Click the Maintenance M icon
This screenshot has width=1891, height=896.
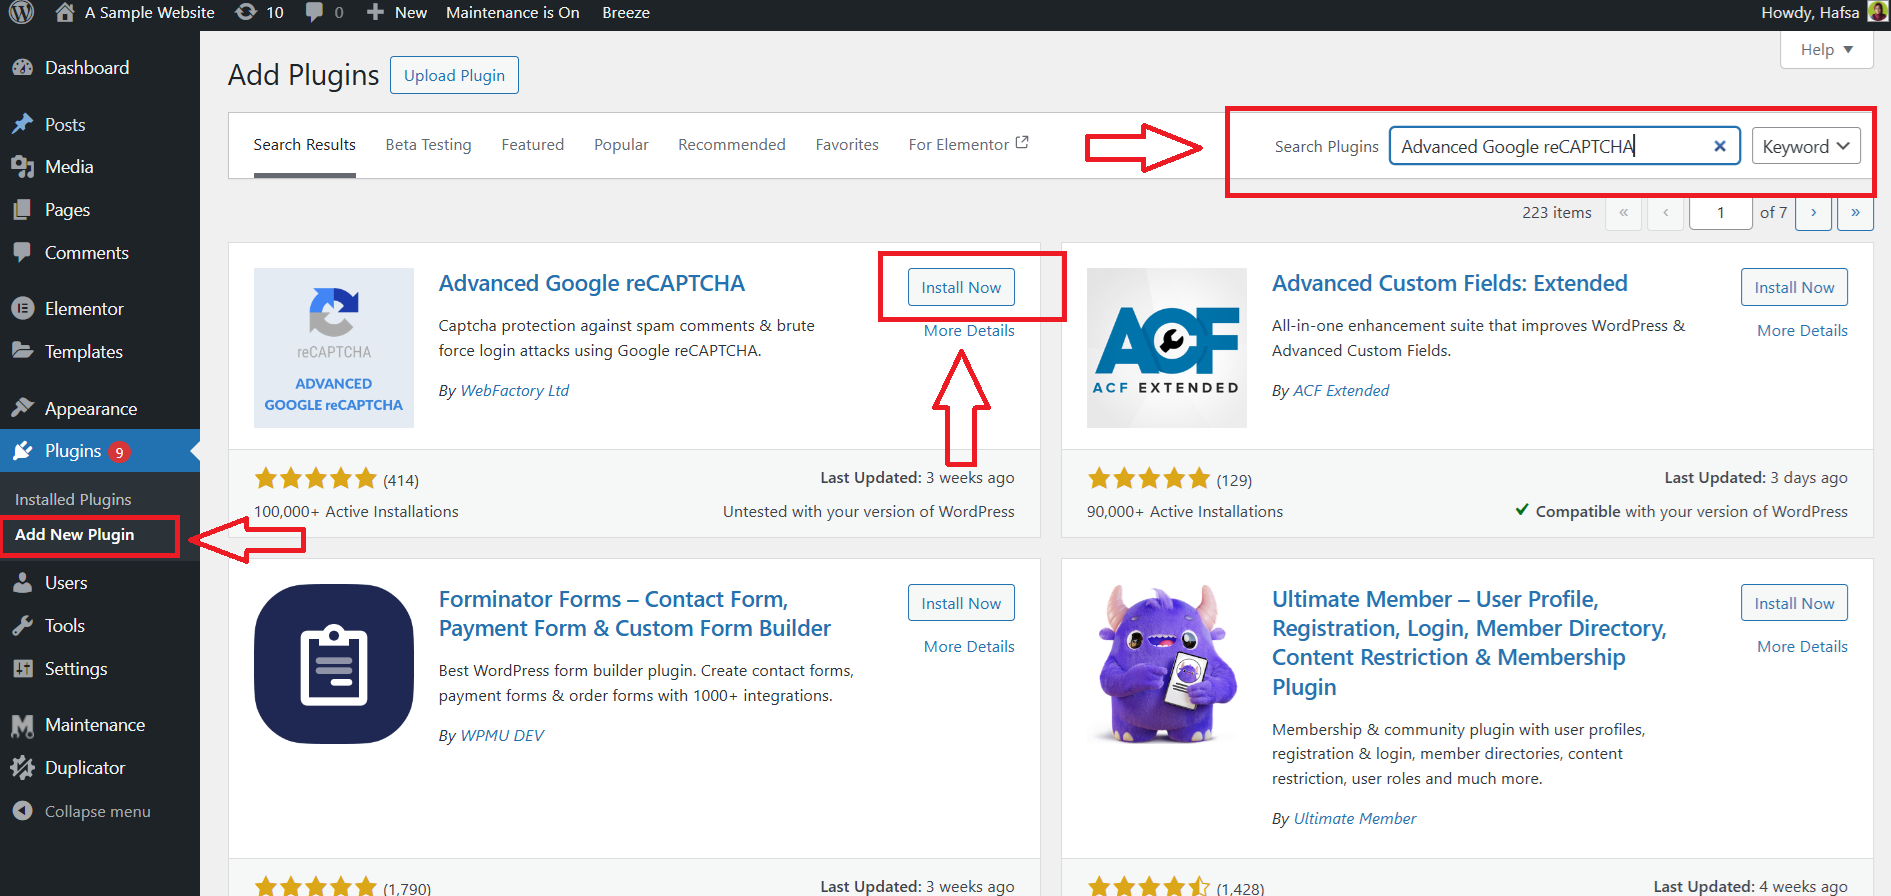click(22, 725)
